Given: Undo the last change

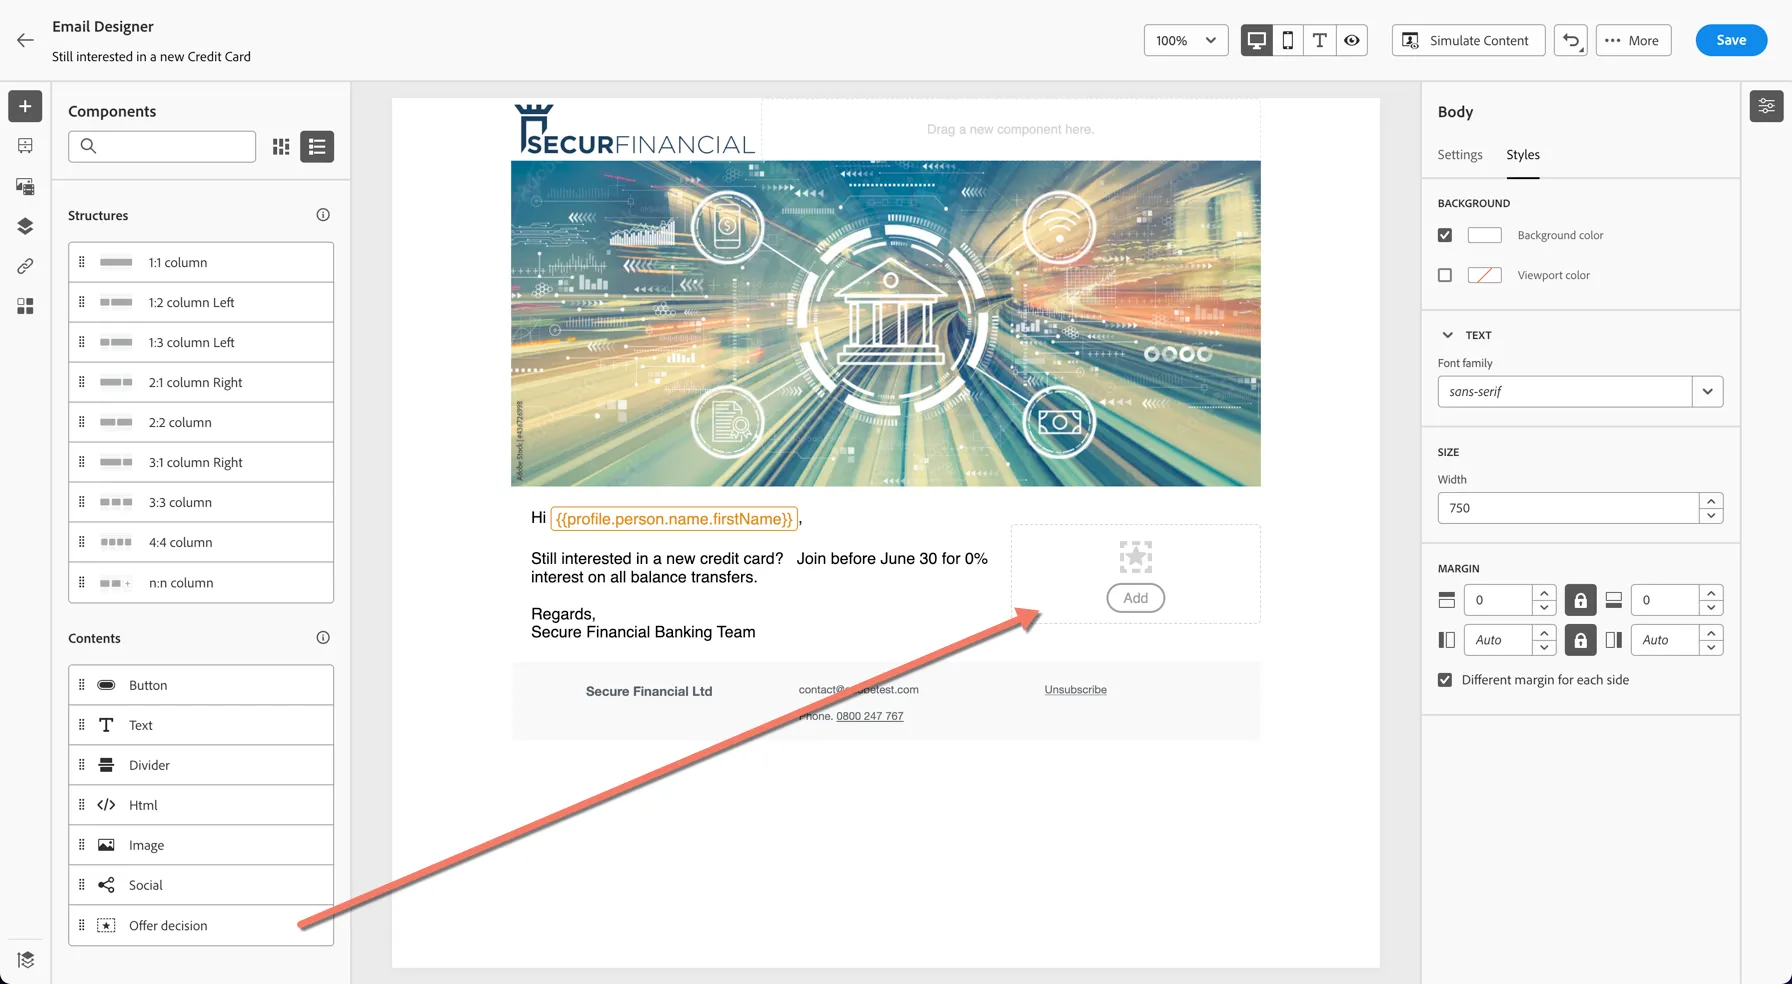Looking at the screenshot, I should click(1571, 40).
